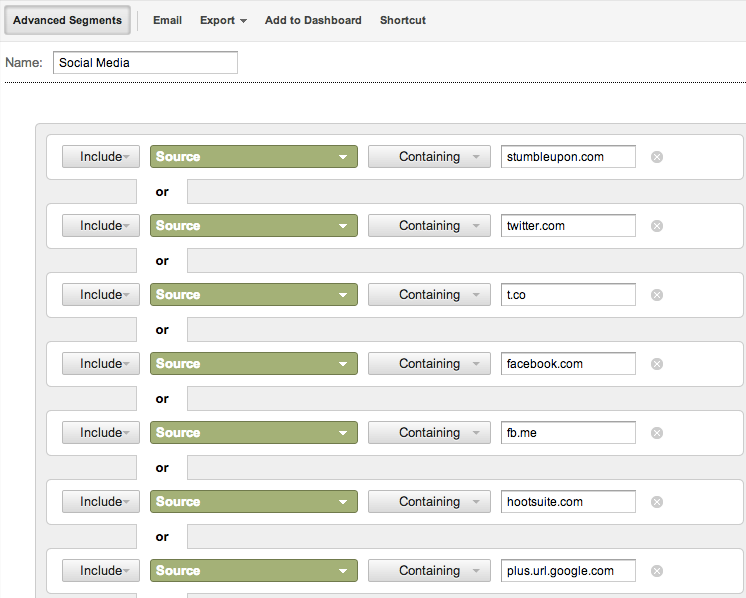Open Source dimension dropdown for twitter.com
This screenshot has height=598, width=746.
254,225
